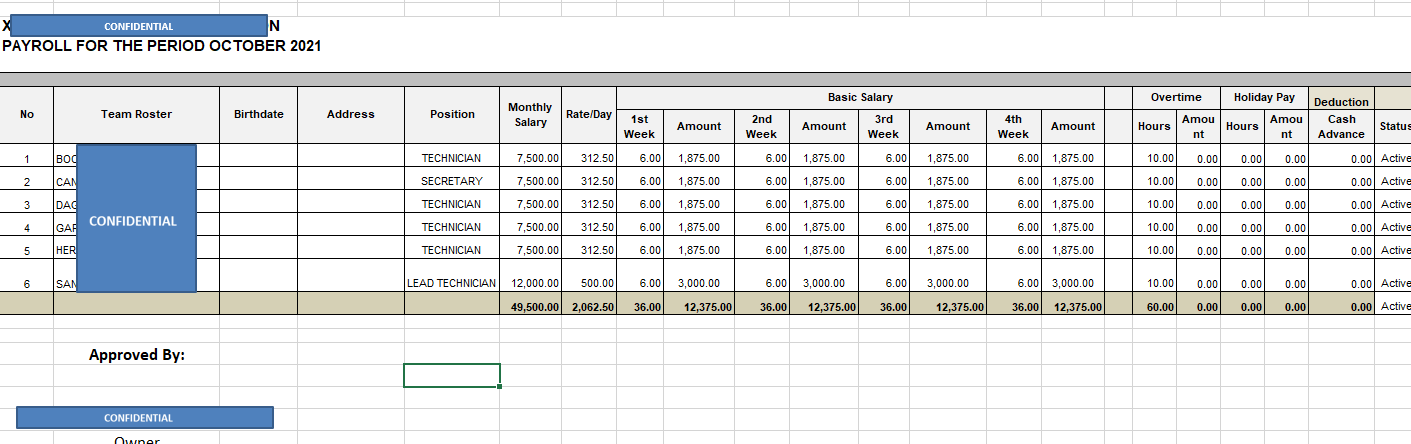
Task: Click the Address column header
Action: pyautogui.click(x=351, y=114)
